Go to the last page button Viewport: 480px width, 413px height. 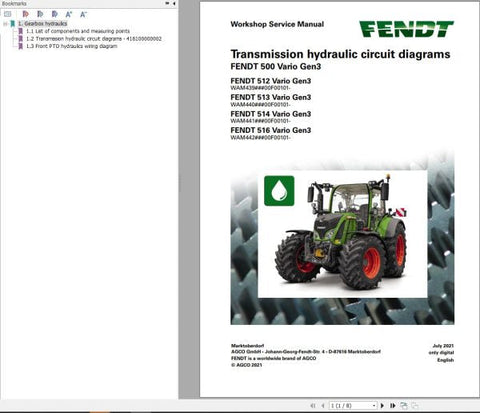pos(393,405)
